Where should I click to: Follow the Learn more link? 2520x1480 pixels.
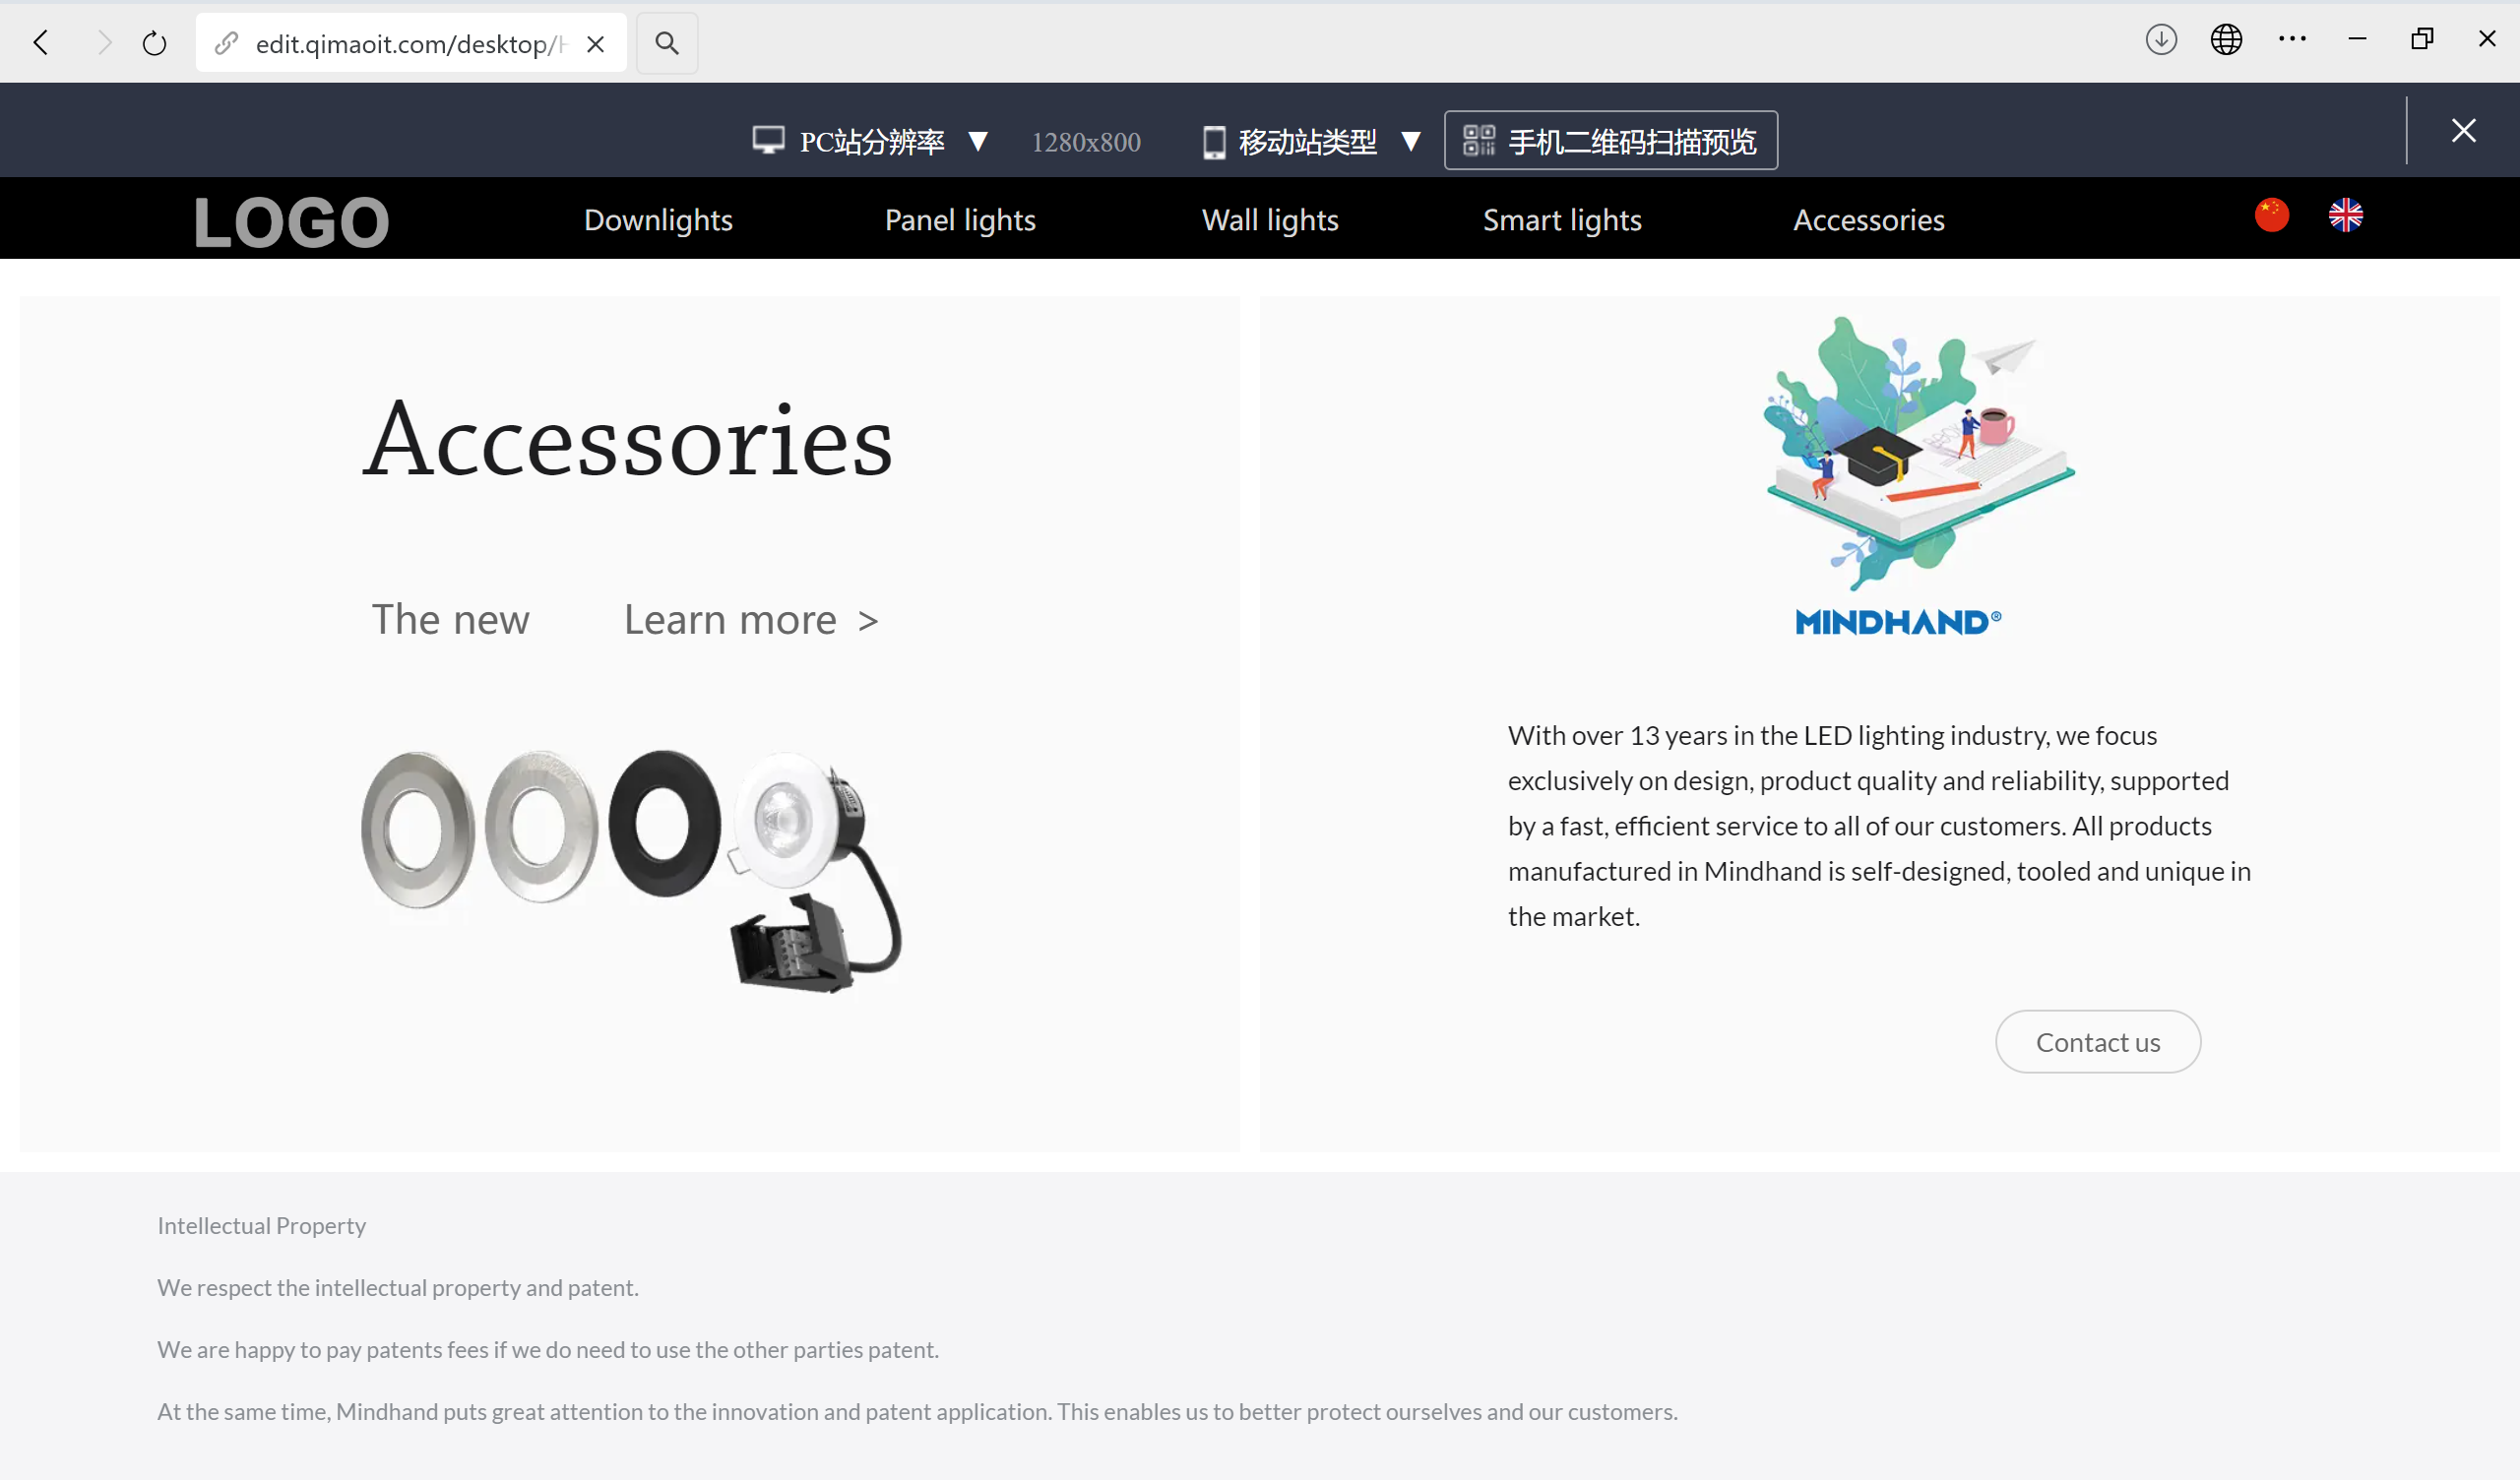point(751,620)
